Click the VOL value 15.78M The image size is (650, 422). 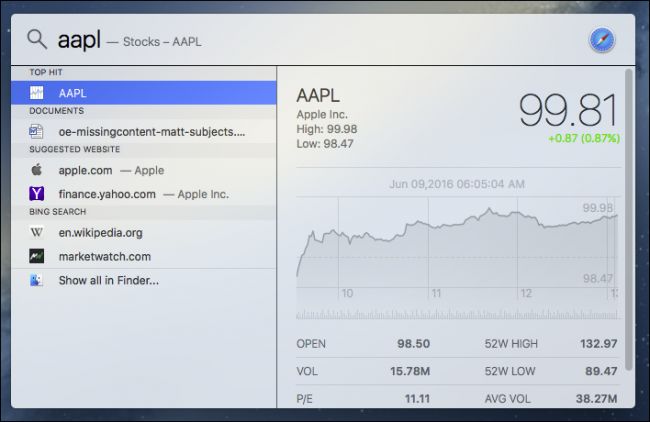(x=410, y=371)
